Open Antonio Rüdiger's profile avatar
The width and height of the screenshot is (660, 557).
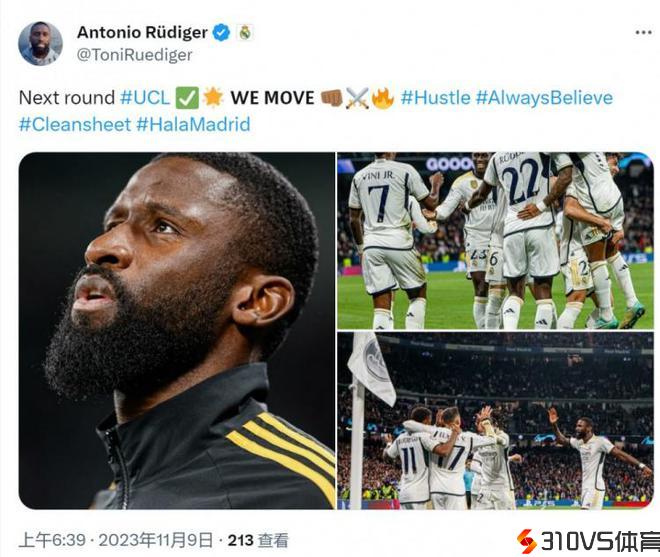[40, 43]
